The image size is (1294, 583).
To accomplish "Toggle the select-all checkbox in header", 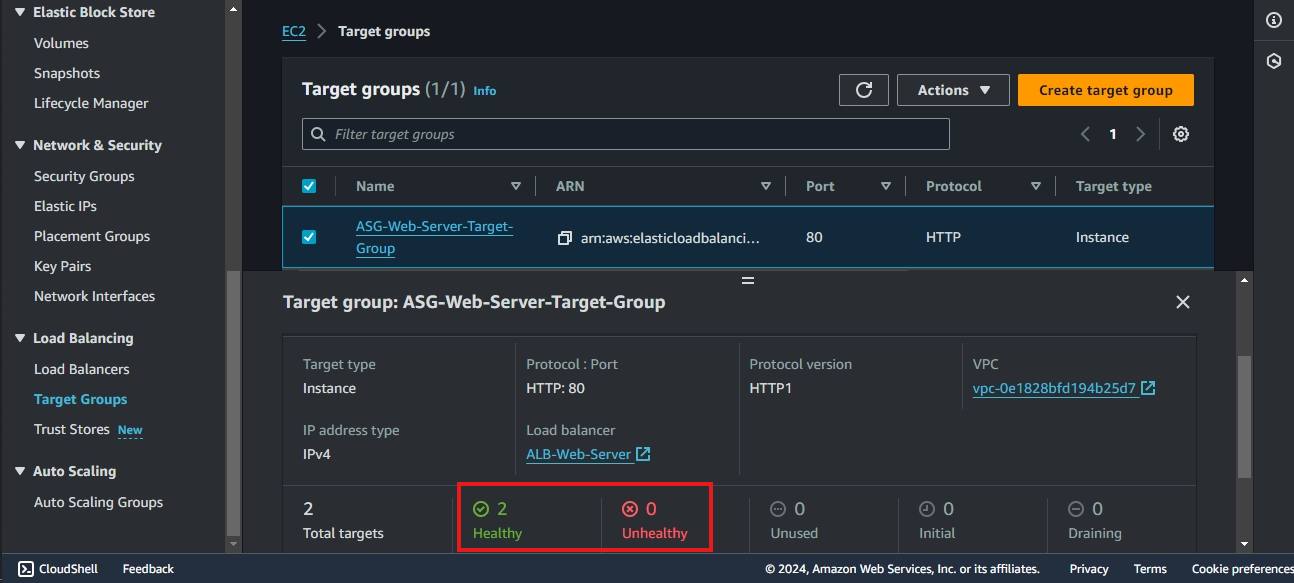I will tap(309, 186).
